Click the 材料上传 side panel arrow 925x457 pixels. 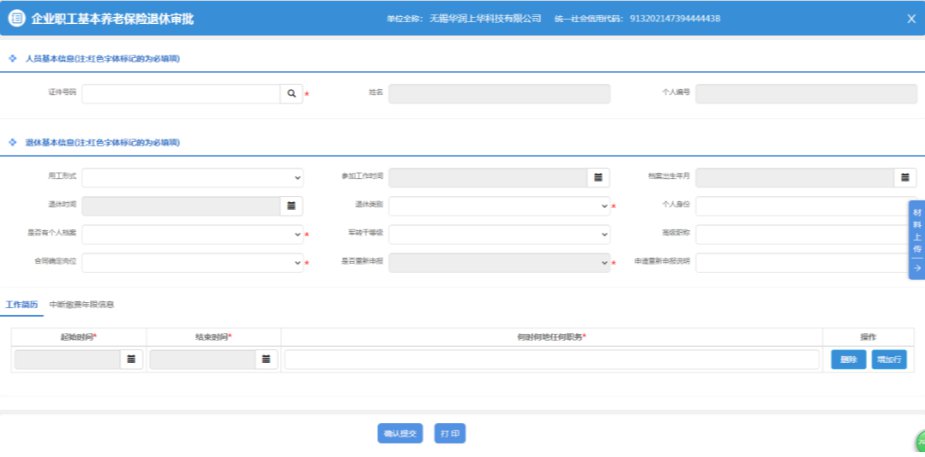pos(917,268)
